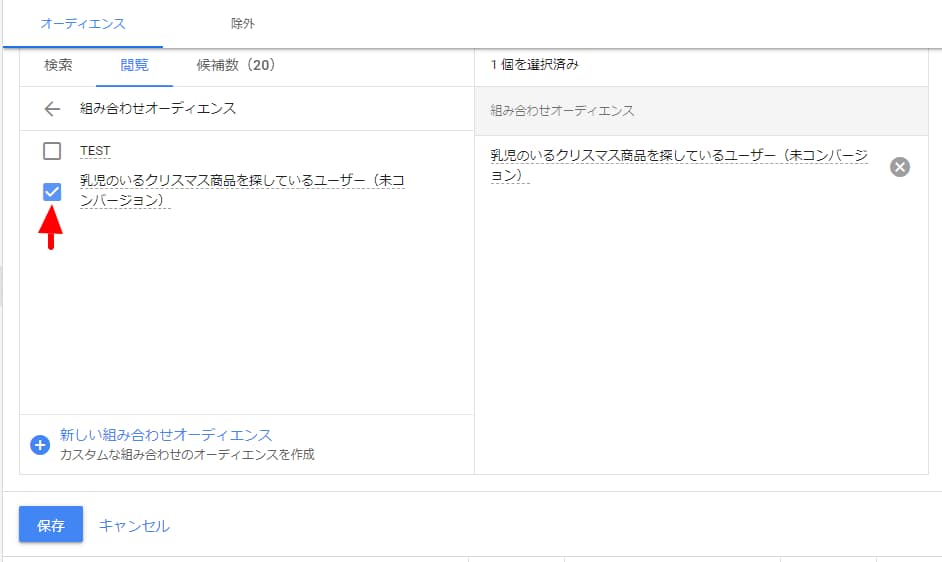Switch to the オーディエンス tab

83,23
